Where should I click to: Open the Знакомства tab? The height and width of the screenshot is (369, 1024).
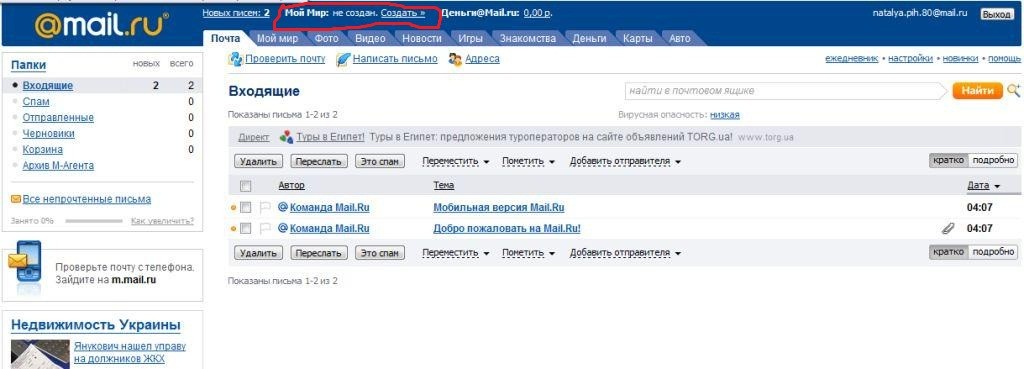click(528, 39)
